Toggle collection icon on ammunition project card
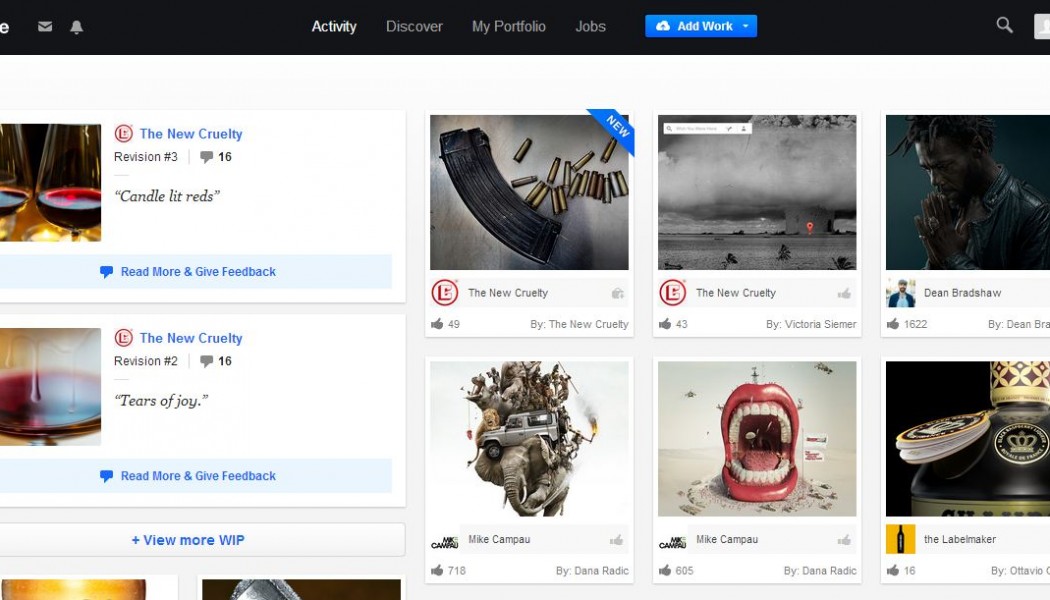 (x=617, y=293)
